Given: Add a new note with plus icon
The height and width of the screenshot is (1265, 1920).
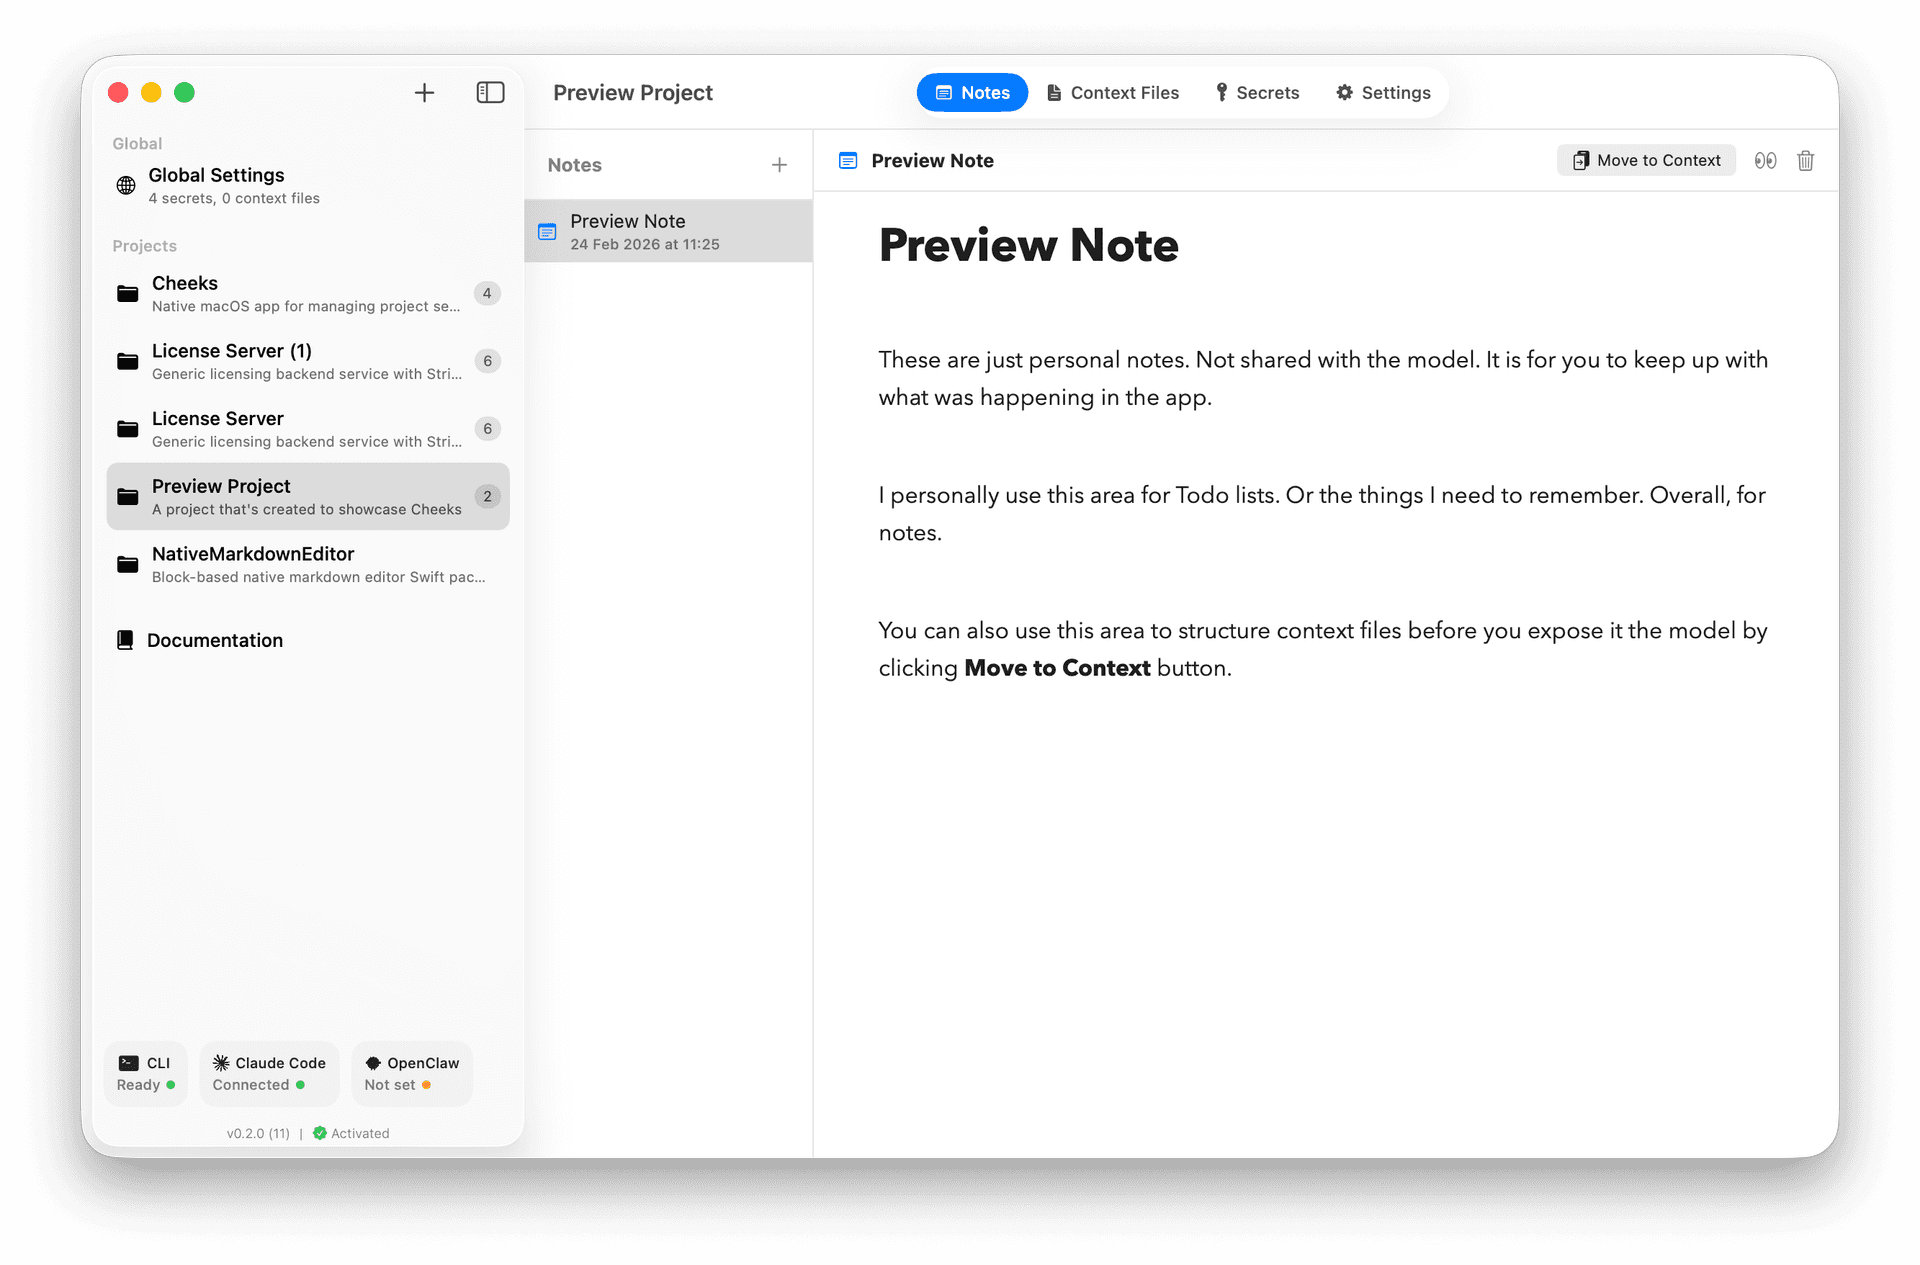Looking at the screenshot, I should click(779, 165).
